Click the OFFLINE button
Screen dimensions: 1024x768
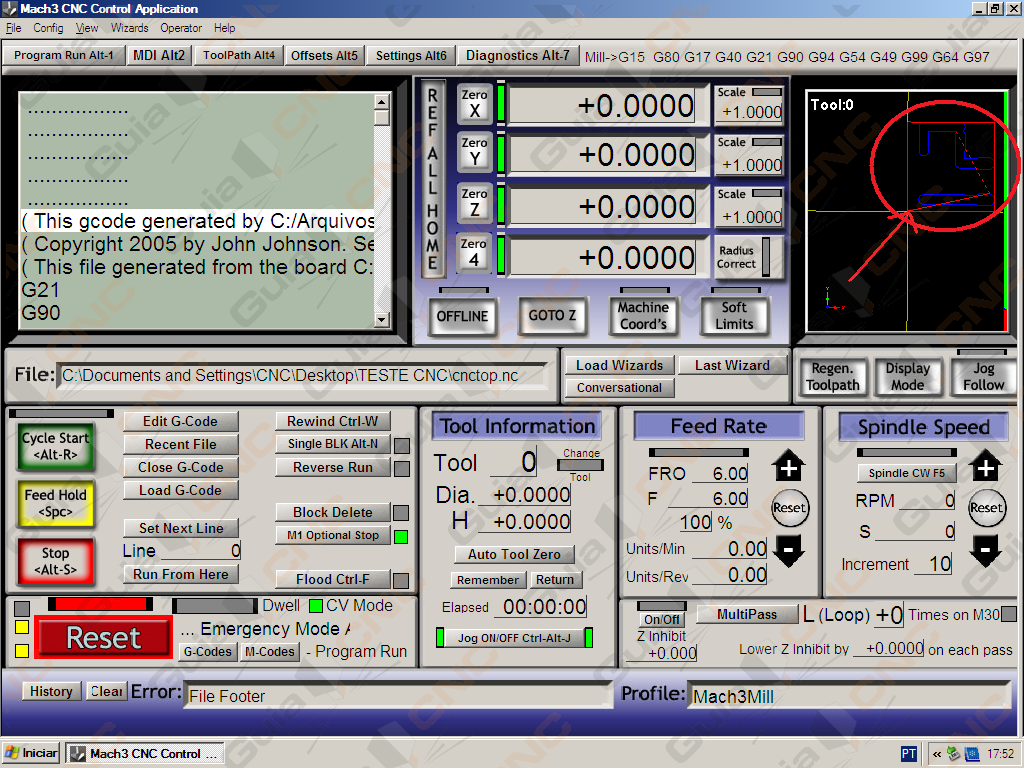click(x=462, y=316)
